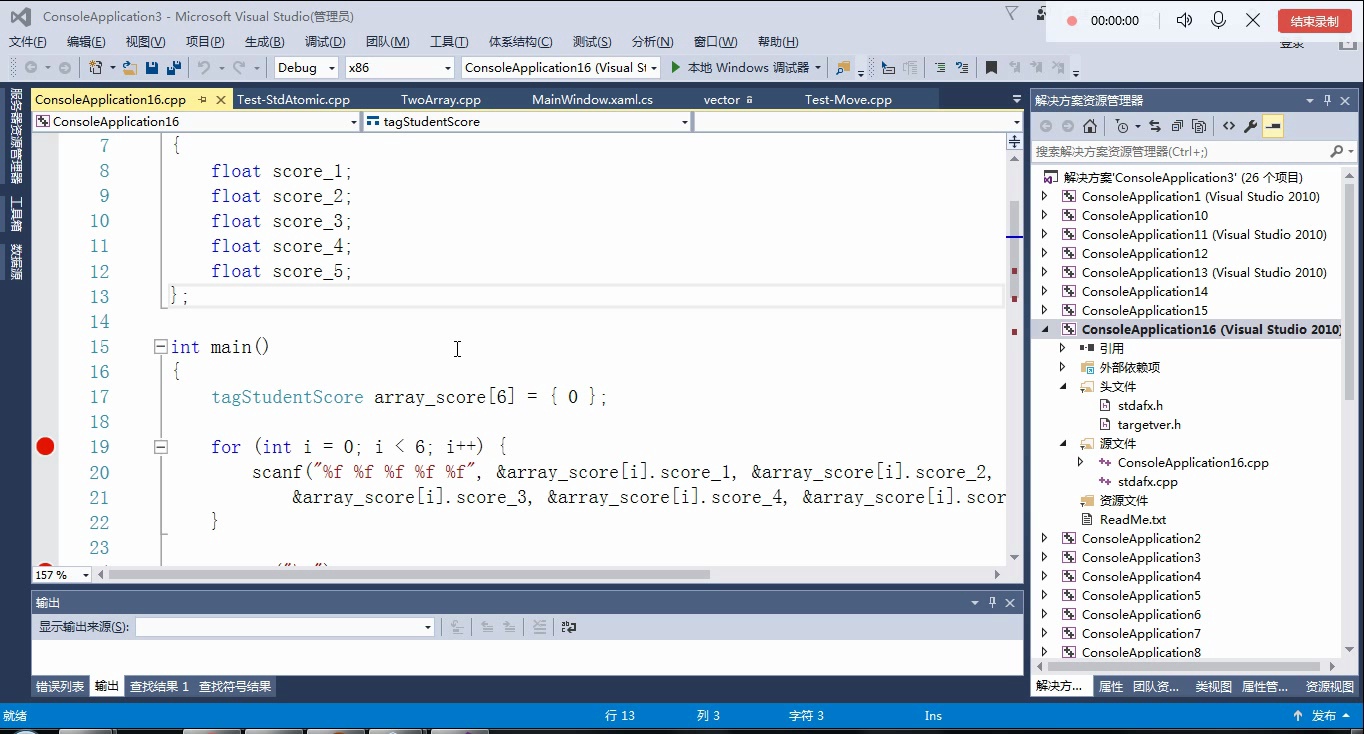Screen dimensions: 1364x734
Task: Click the editor horizontal scrollbar thumb
Action: point(410,575)
